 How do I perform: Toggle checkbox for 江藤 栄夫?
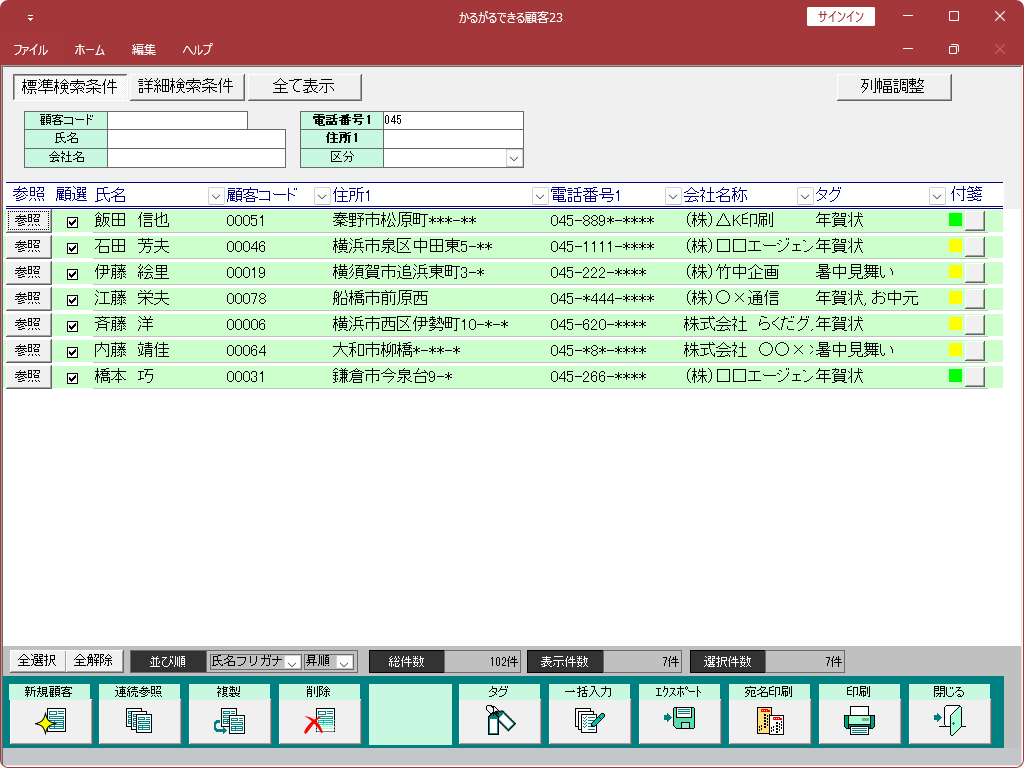[72, 300]
